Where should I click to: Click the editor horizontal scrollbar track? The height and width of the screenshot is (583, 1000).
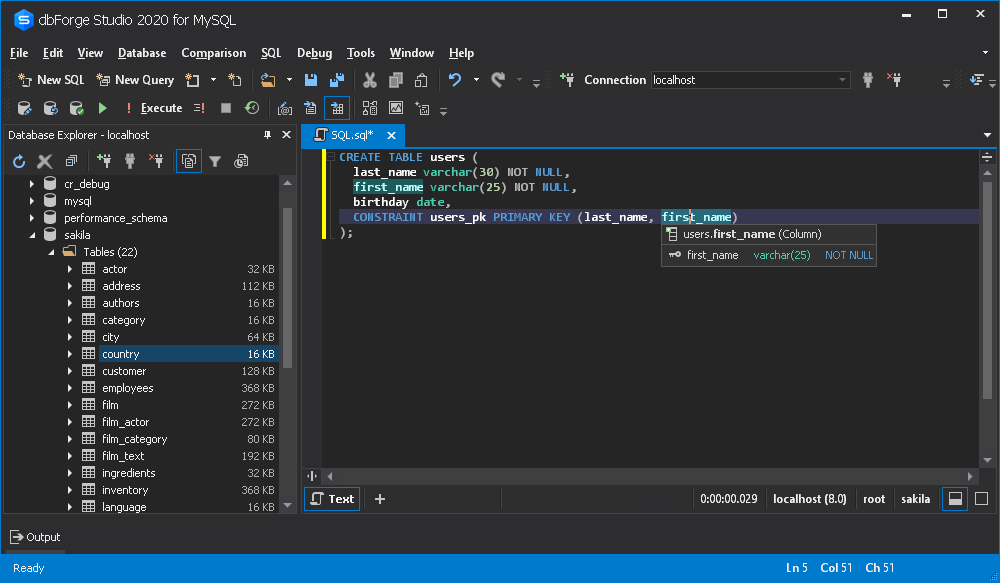(x=649, y=476)
